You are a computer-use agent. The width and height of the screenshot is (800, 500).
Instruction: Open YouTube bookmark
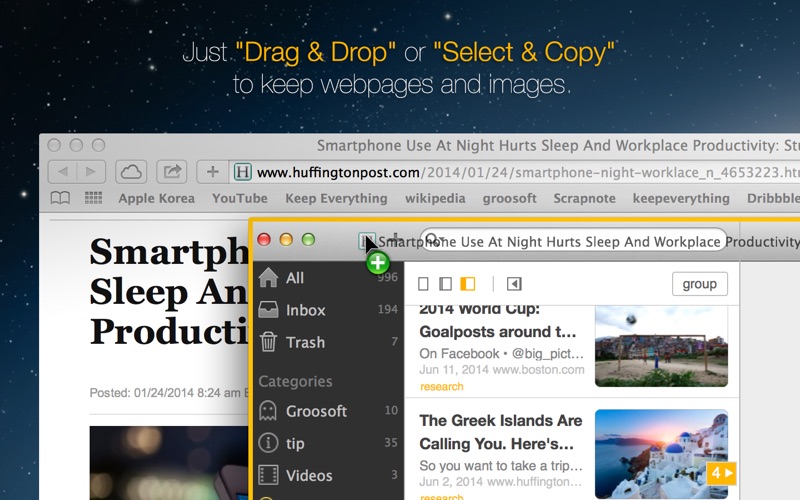coord(240,198)
